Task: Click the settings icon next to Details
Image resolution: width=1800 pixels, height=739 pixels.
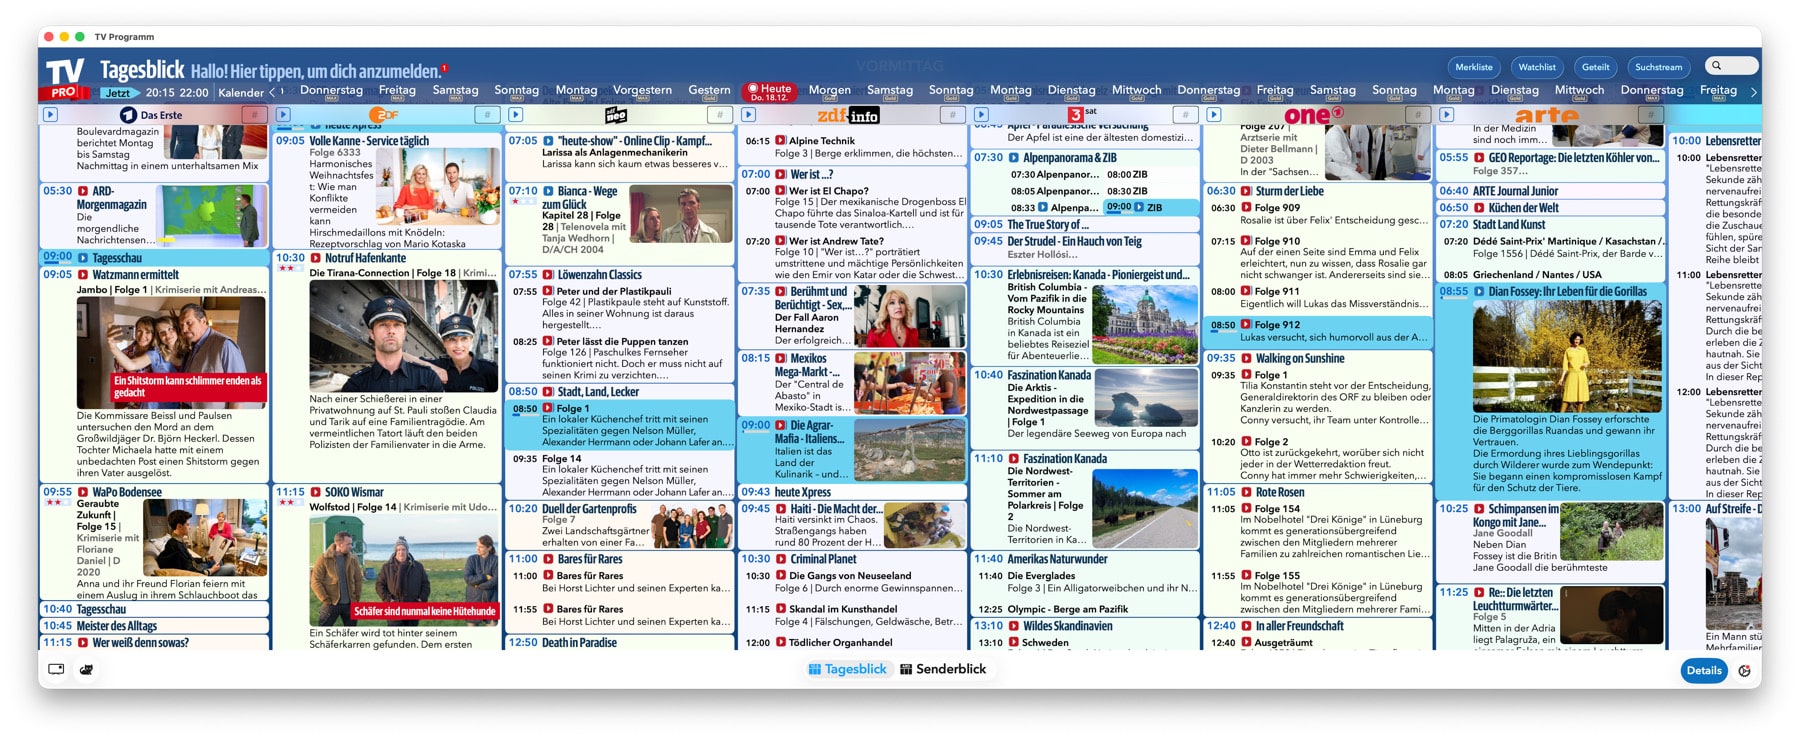Action: click(x=1744, y=671)
